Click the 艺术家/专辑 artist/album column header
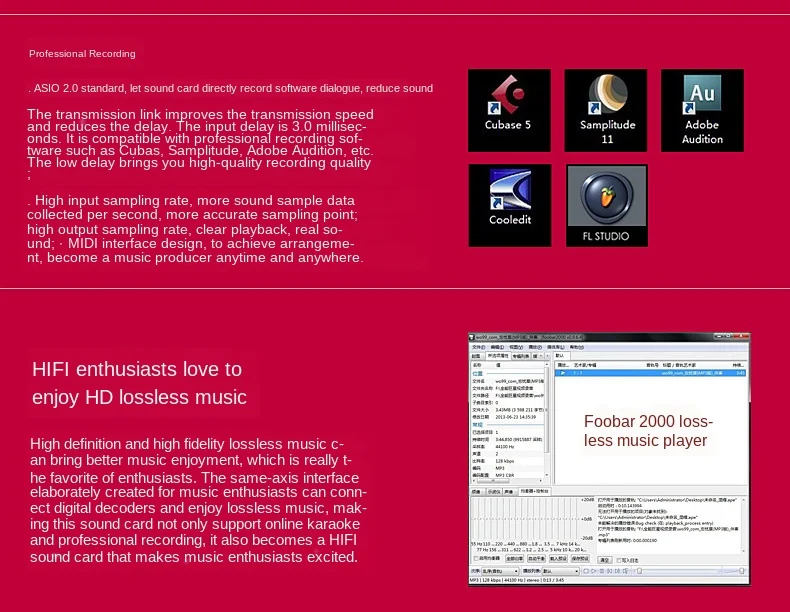 pyautogui.click(x=585, y=365)
